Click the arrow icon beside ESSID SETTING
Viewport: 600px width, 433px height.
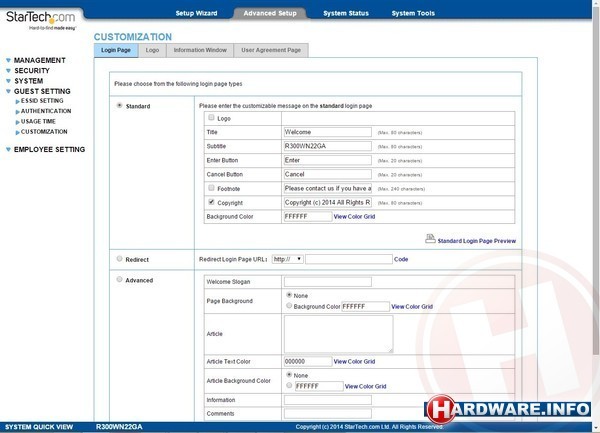18,101
